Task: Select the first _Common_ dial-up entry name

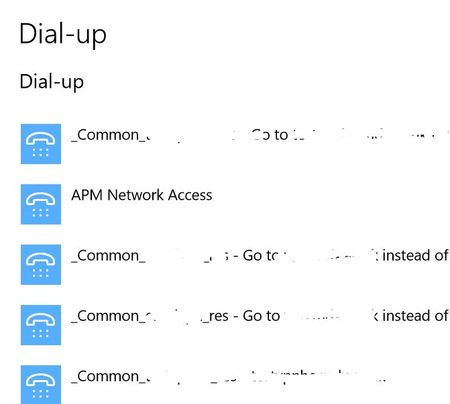Action: tap(111, 135)
